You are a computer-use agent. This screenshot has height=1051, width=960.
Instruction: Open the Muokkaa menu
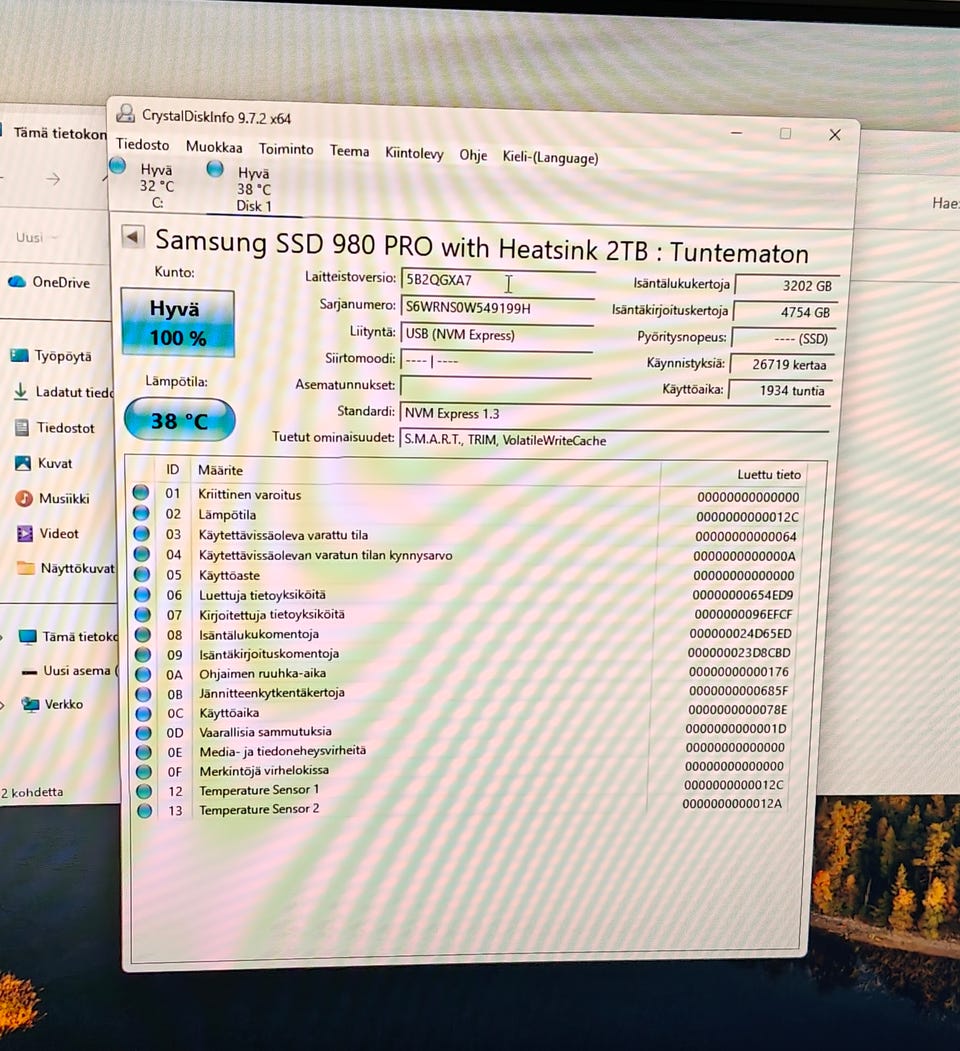pos(214,147)
